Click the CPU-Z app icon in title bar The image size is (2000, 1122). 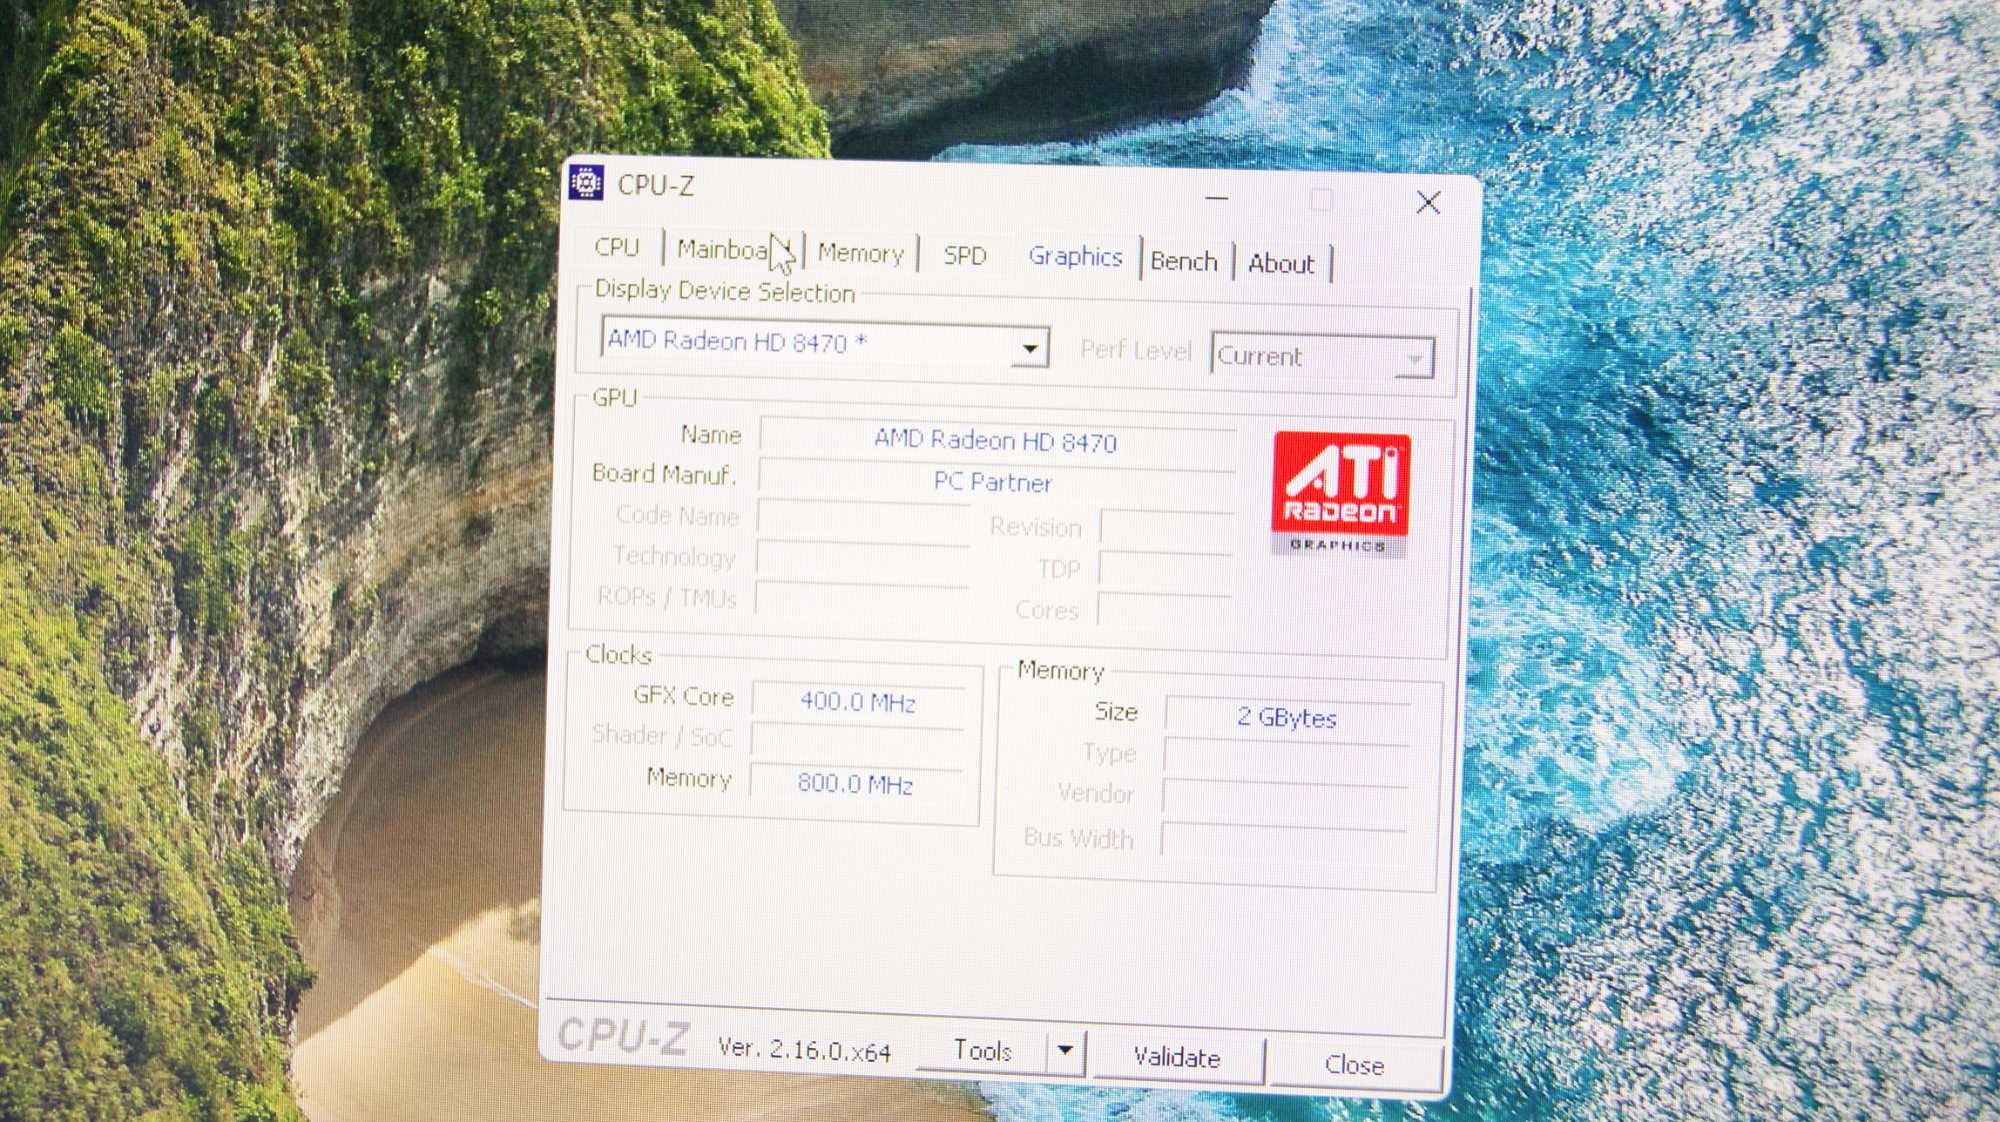click(586, 183)
